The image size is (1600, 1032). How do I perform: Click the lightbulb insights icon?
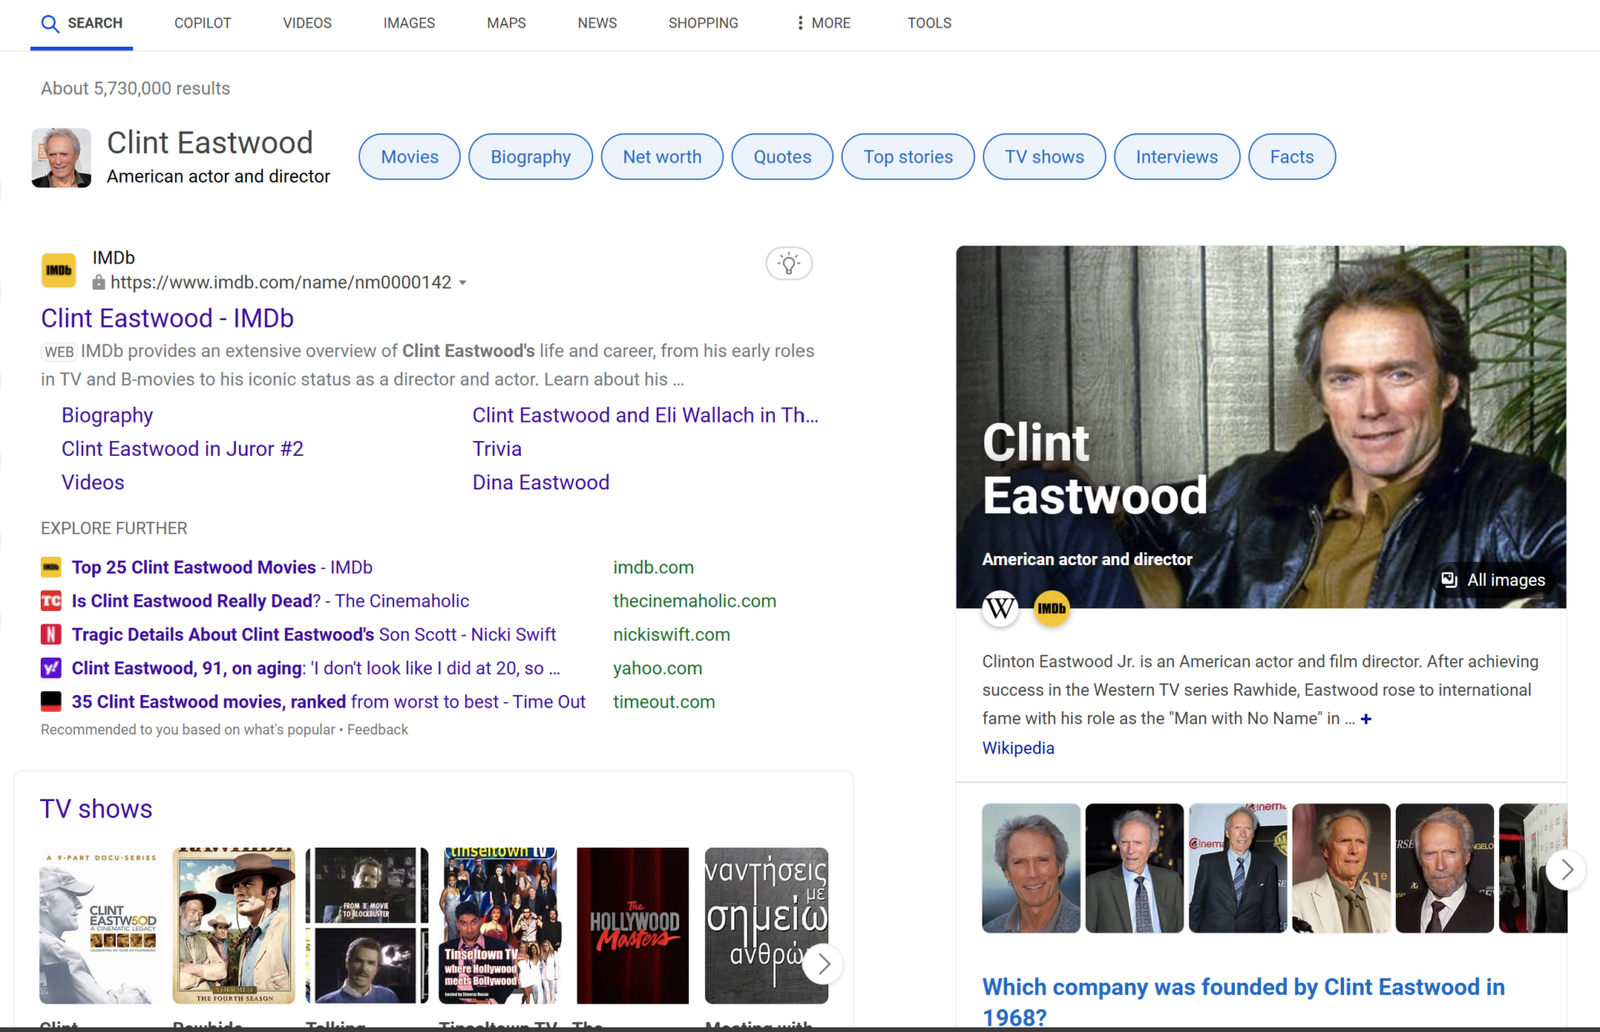pos(788,264)
